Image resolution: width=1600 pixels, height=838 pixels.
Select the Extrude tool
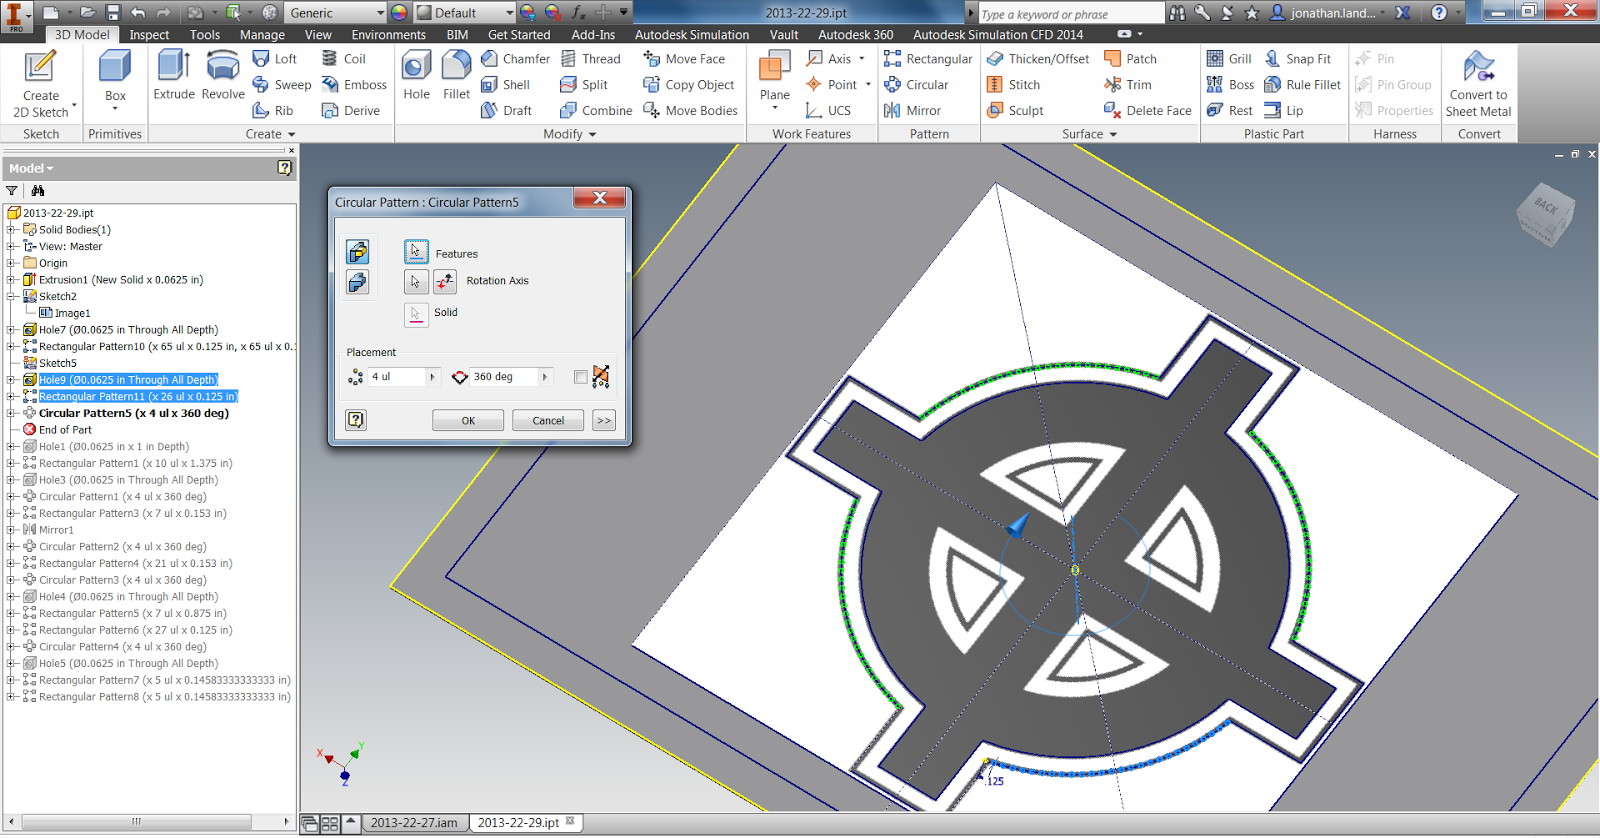pos(174,76)
